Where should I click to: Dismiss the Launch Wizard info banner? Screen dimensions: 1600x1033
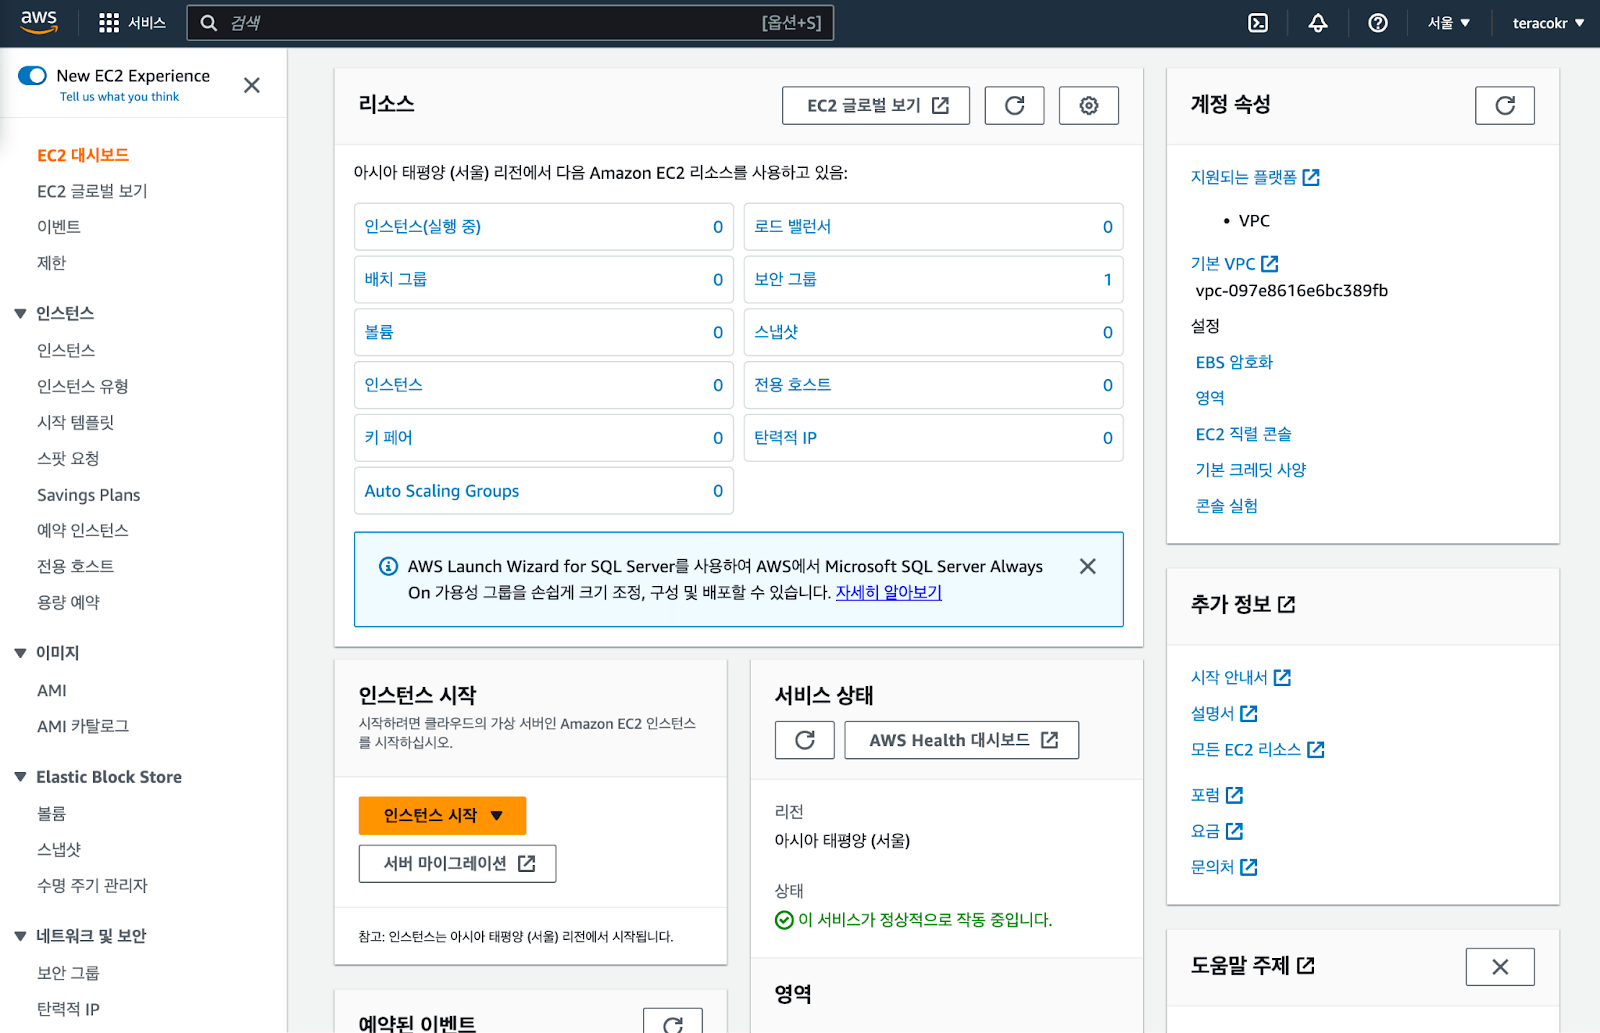point(1087,567)
